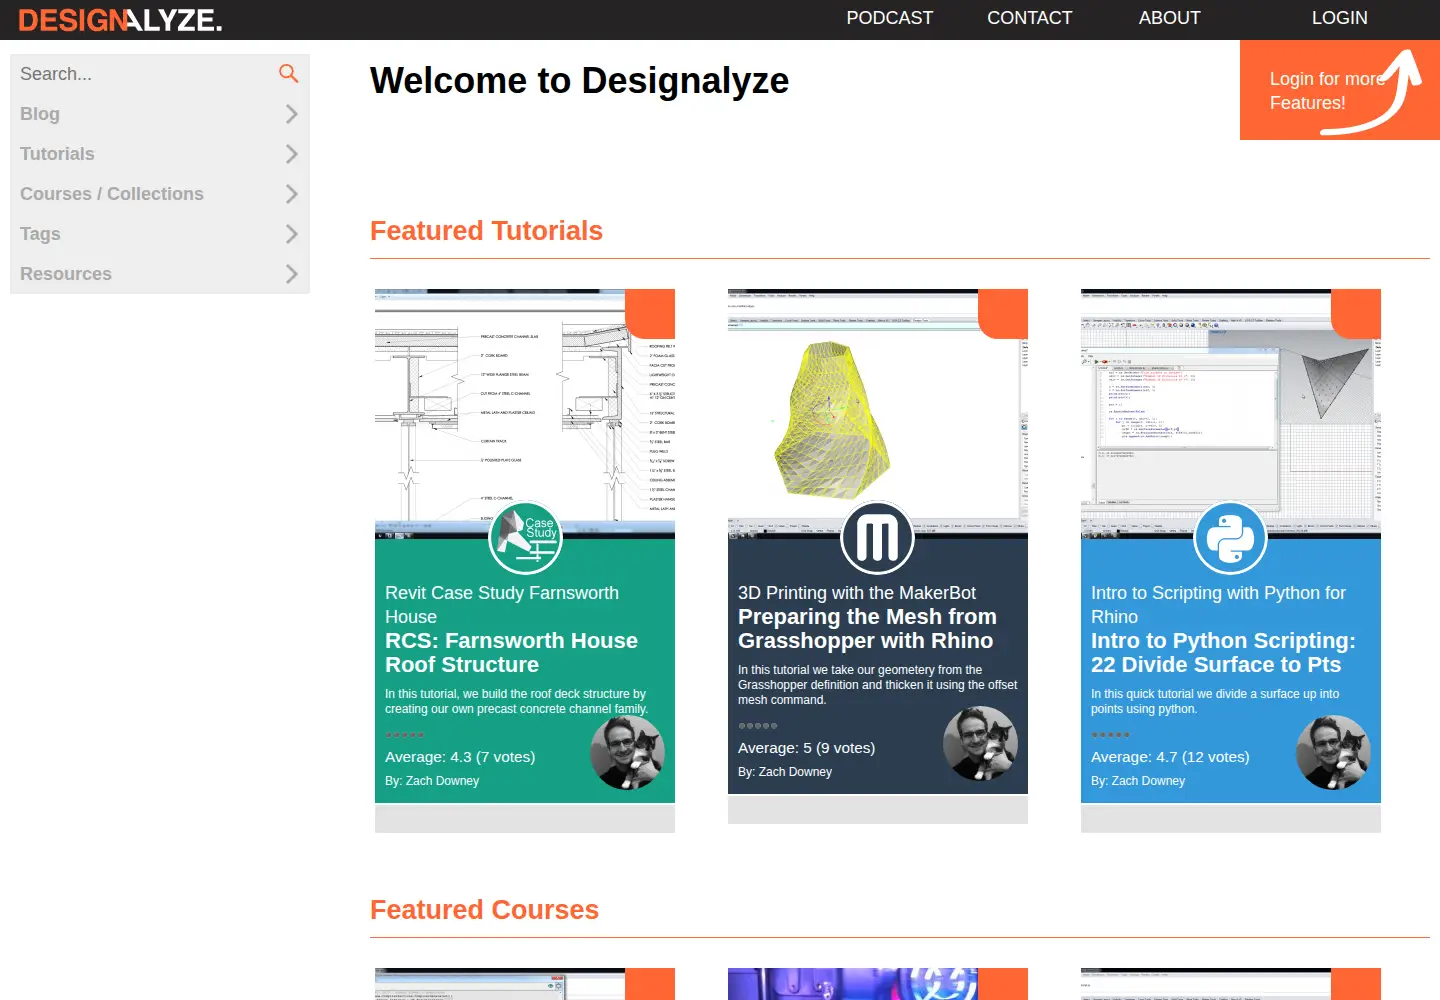
Task: Expand the Tags sidebar chevron
Action: pos(291,234)
